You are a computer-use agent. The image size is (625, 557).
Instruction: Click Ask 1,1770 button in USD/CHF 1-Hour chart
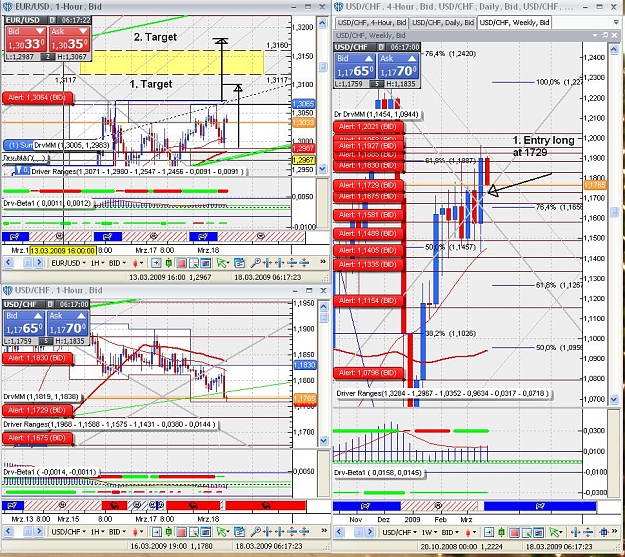[68, 323]
